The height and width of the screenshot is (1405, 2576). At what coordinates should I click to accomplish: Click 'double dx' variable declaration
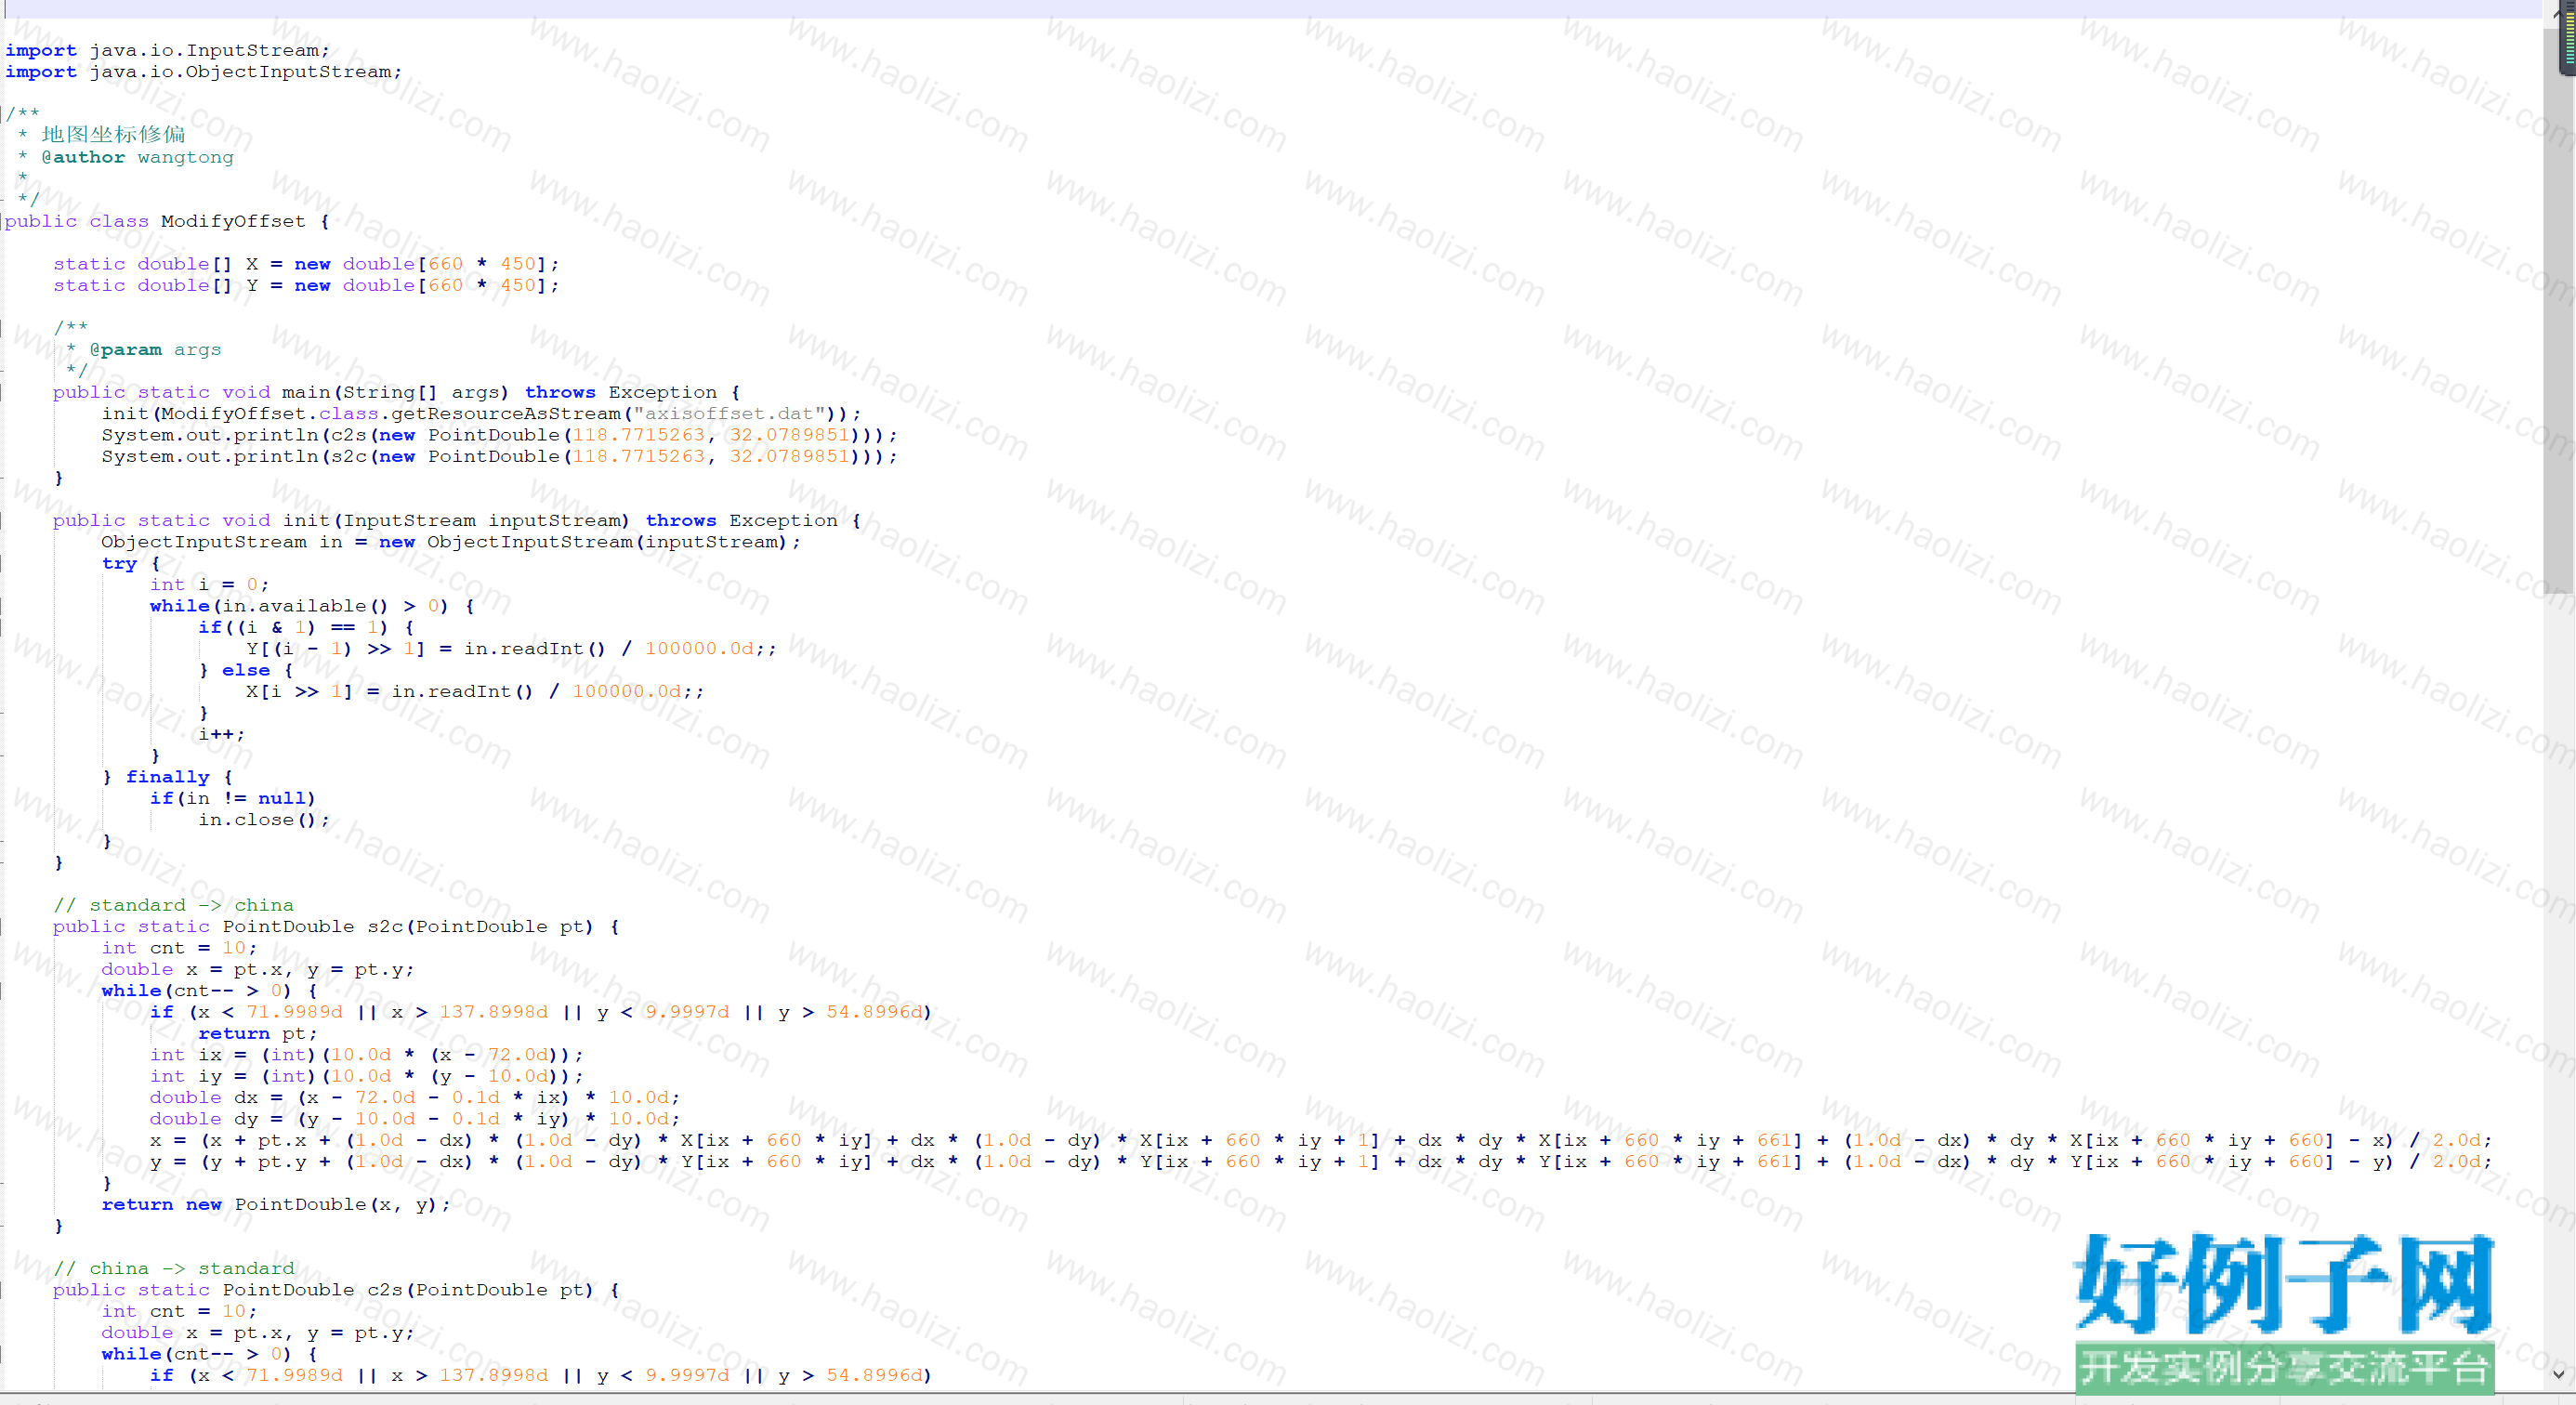[x=204, y=1098]
